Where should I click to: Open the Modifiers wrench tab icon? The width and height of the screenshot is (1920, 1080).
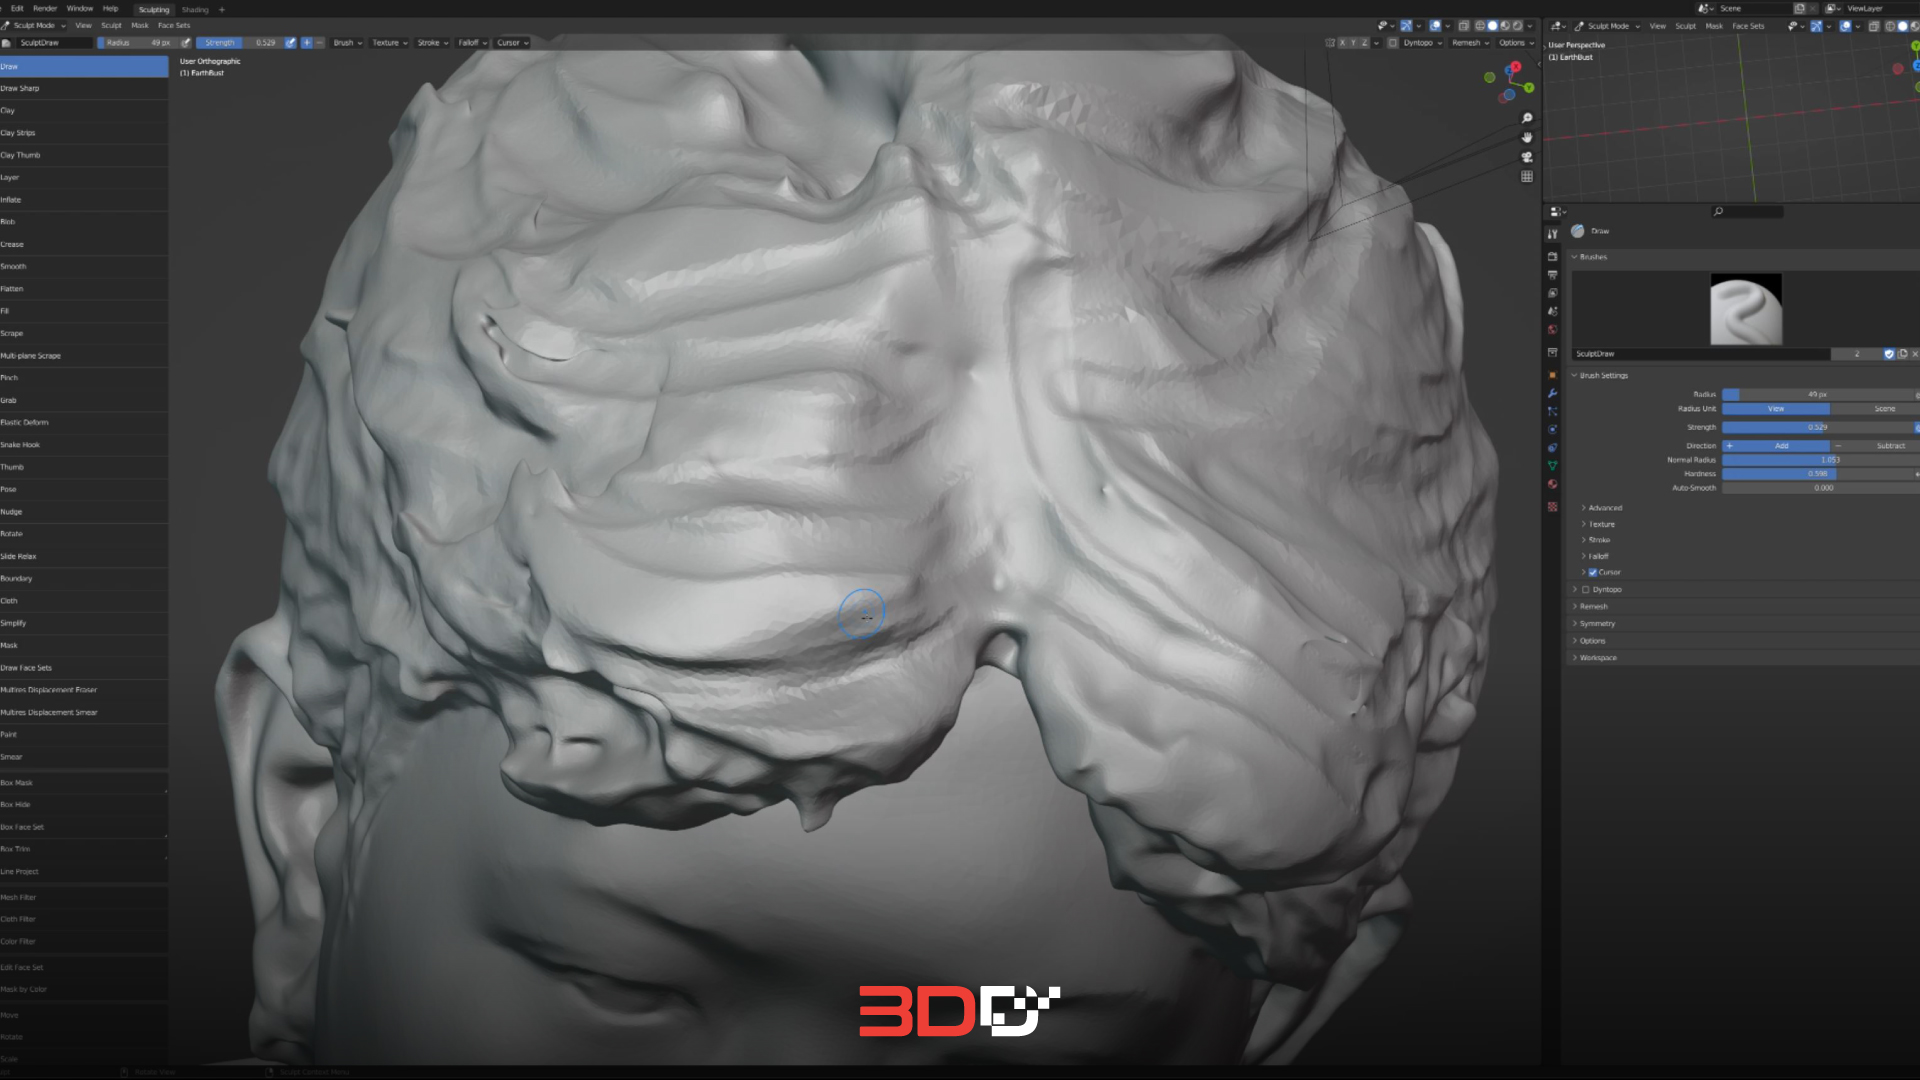(1552, 393)
